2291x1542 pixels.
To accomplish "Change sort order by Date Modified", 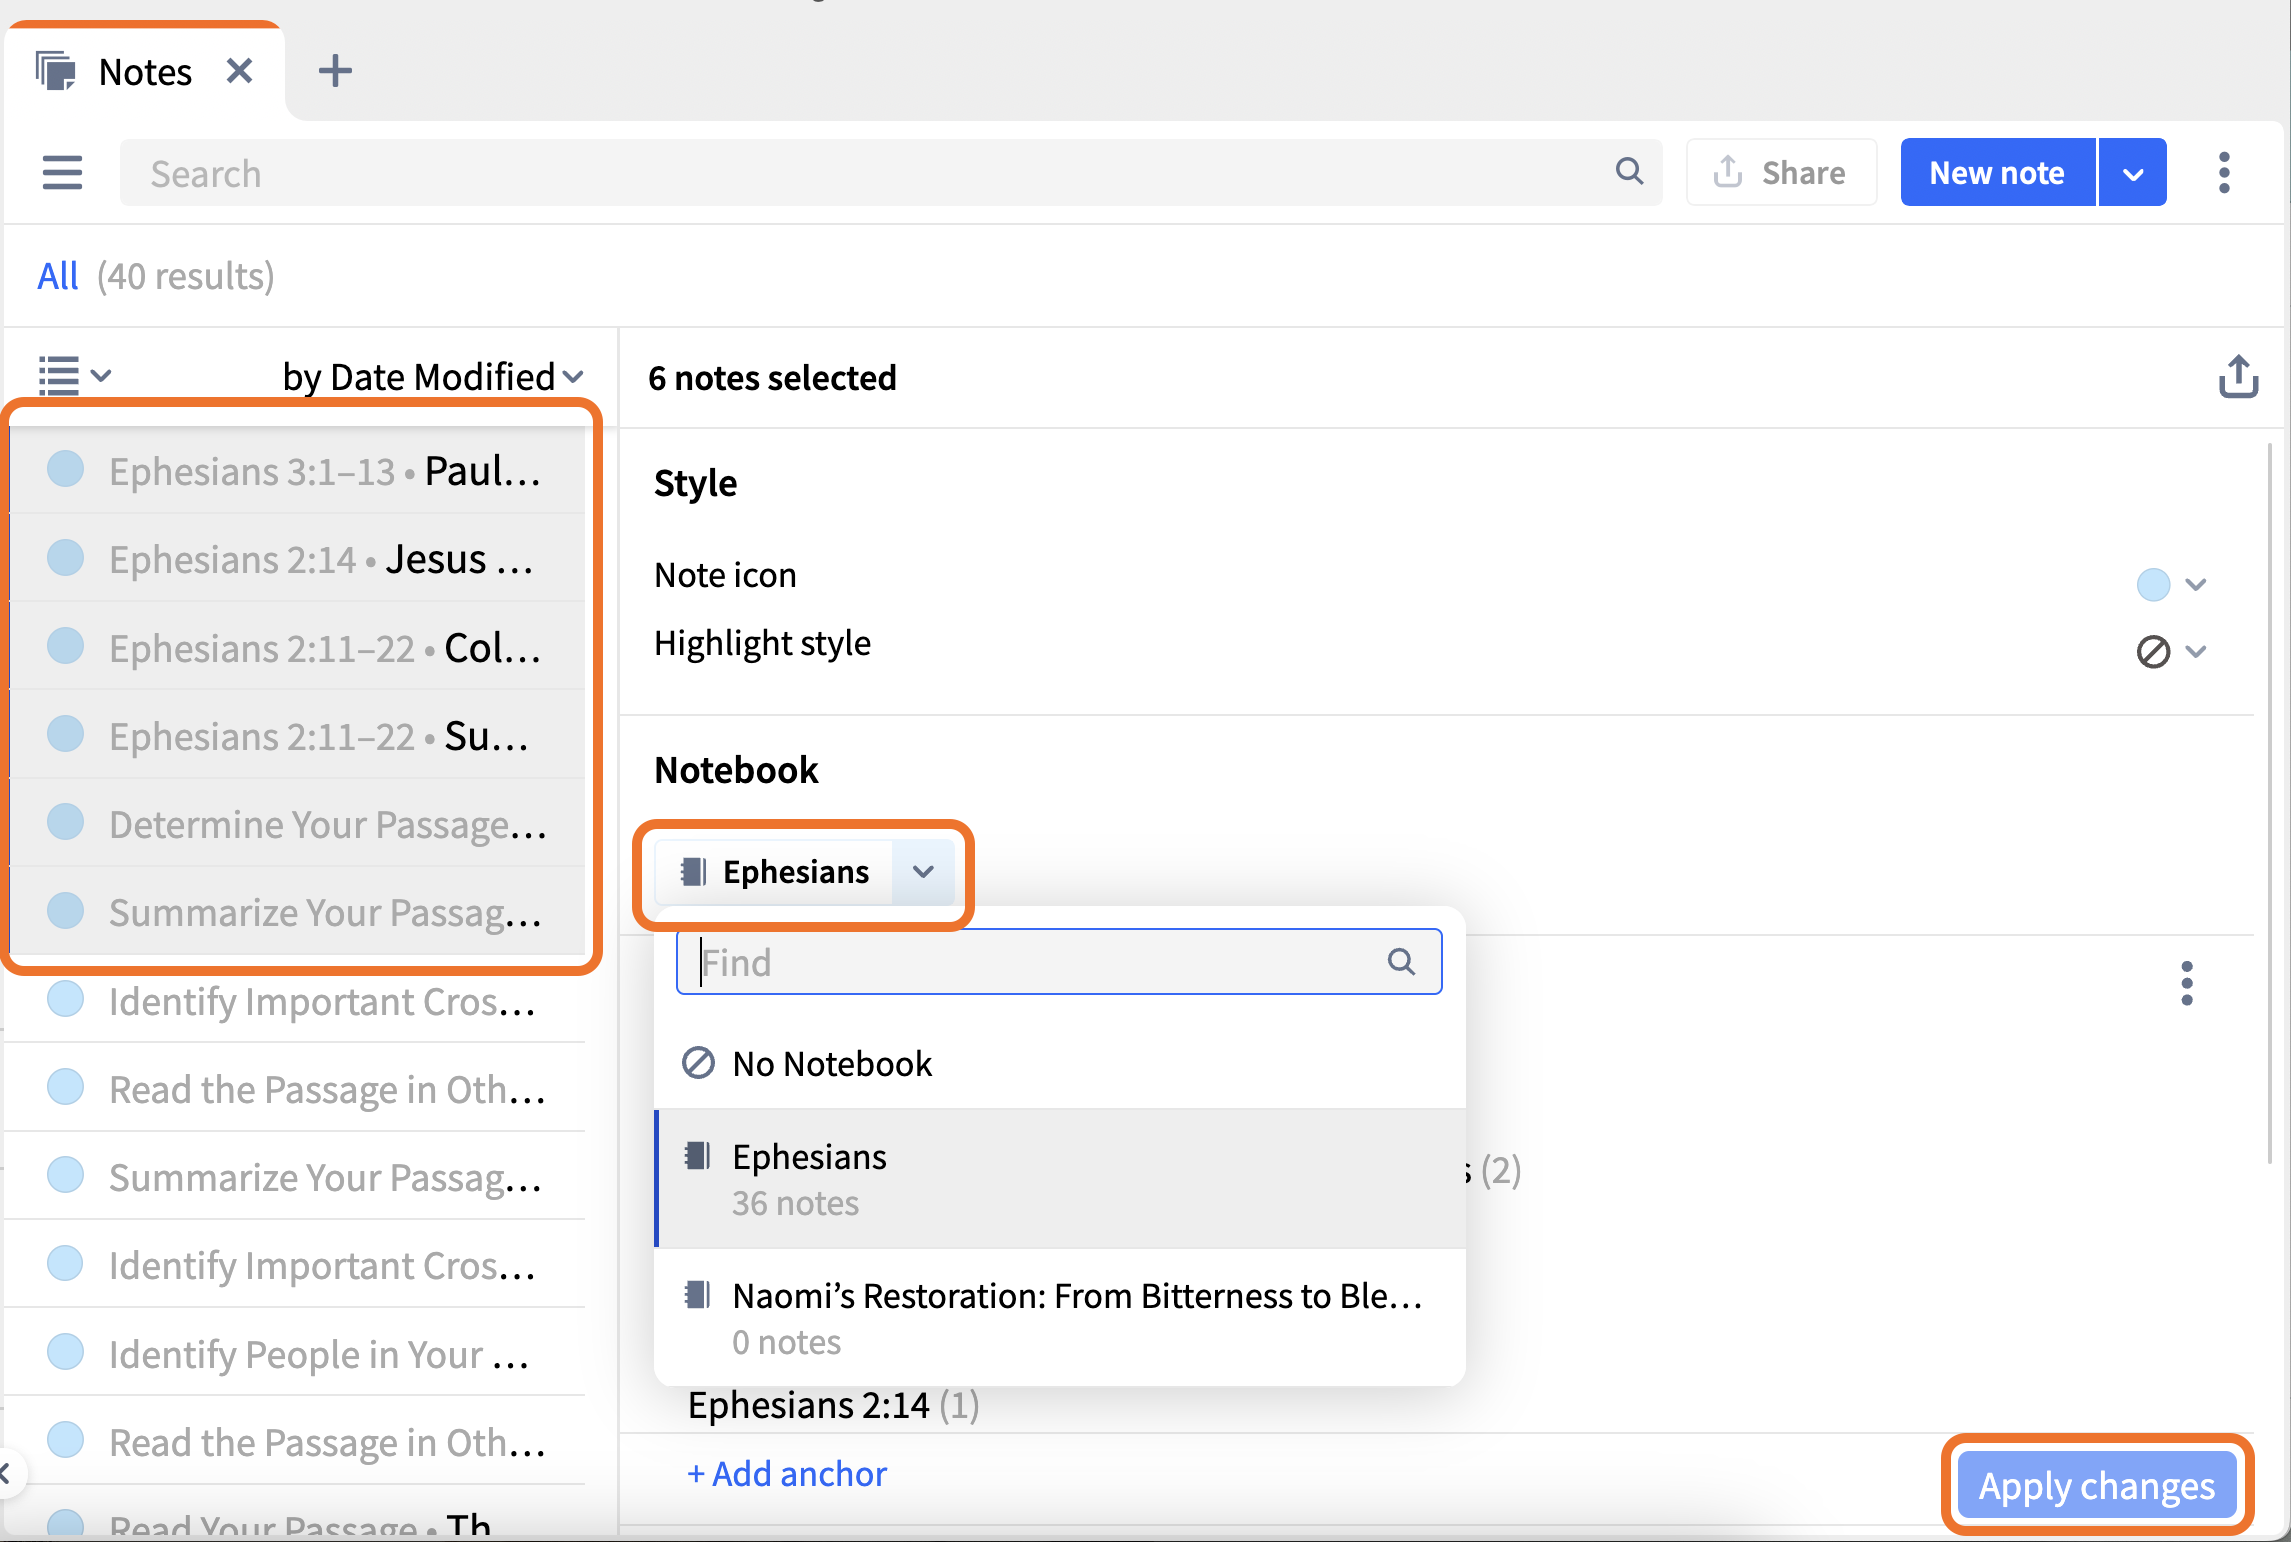I will (433, 377).
